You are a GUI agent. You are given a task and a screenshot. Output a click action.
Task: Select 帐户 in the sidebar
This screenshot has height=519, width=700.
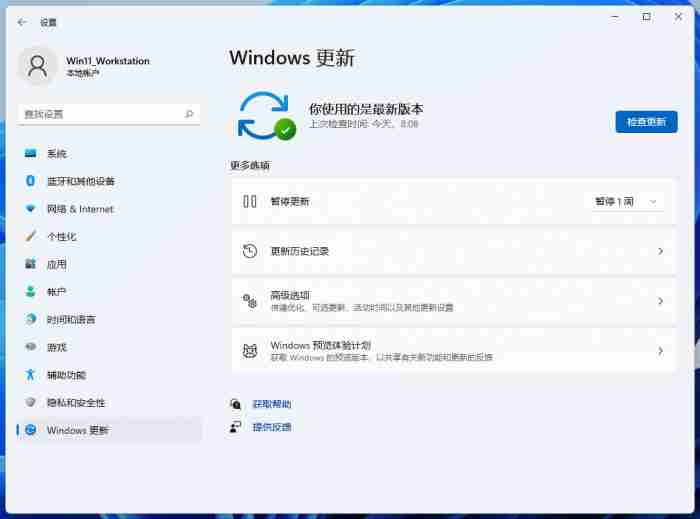pyautogui.click(x=109, y=292)
